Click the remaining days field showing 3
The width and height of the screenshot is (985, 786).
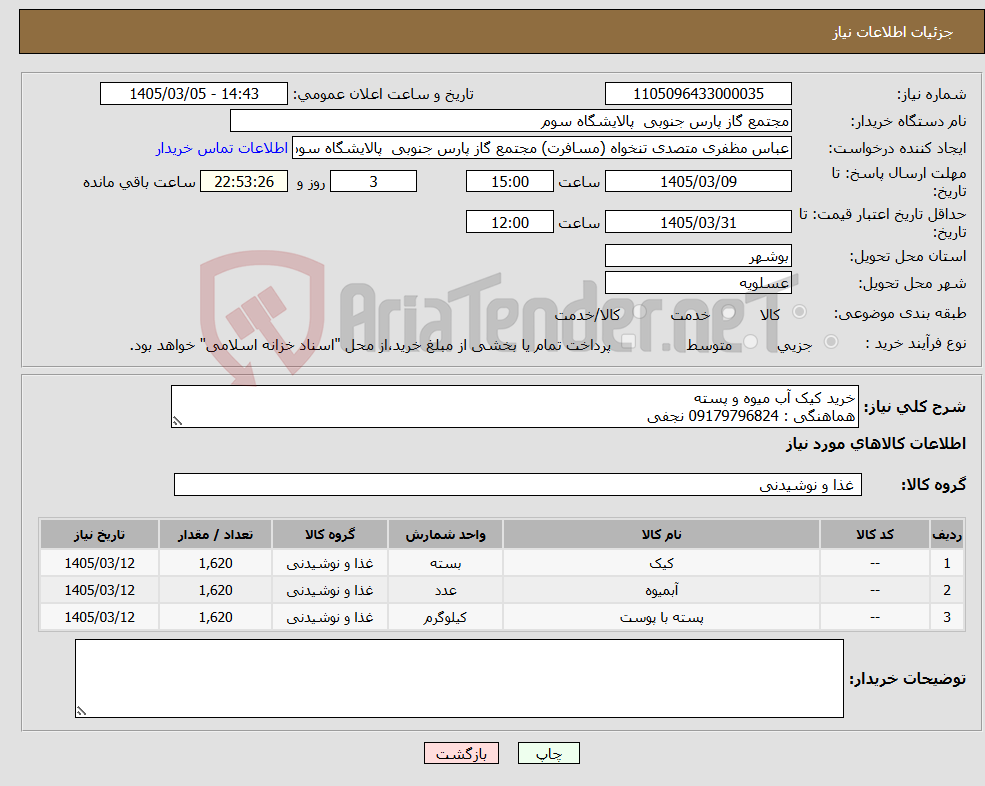[x=373, y=182]
